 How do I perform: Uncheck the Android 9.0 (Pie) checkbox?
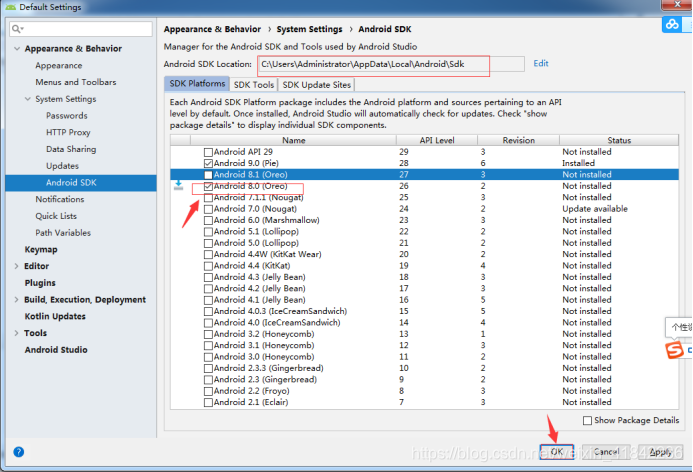[208, 164]
